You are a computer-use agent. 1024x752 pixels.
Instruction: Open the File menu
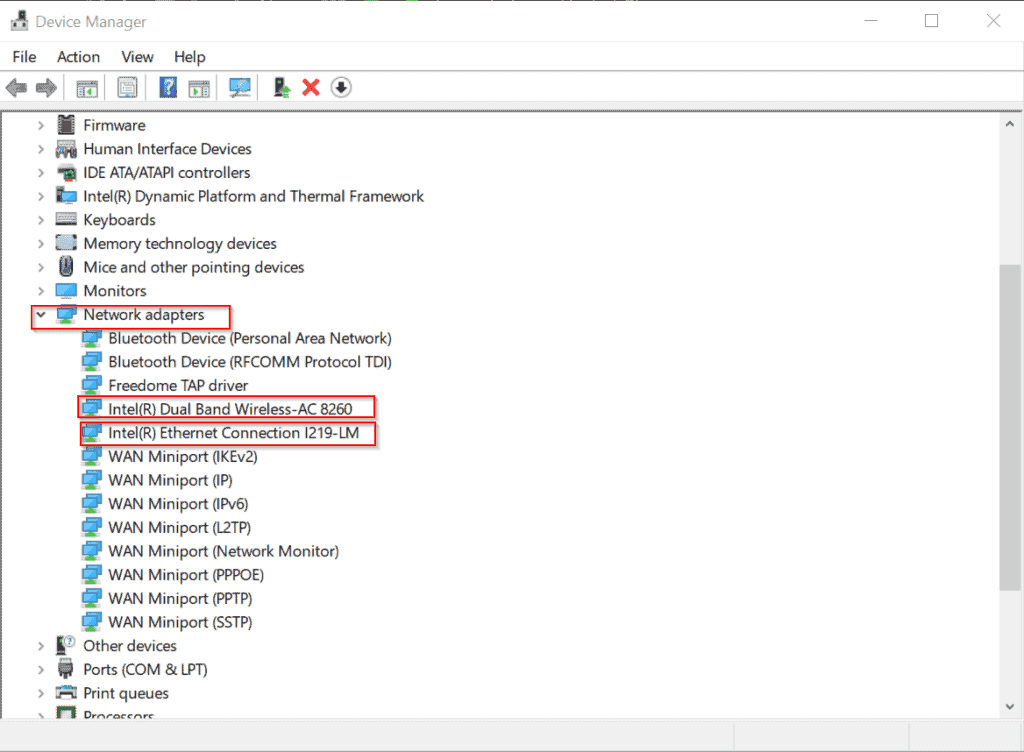[24, 57]
